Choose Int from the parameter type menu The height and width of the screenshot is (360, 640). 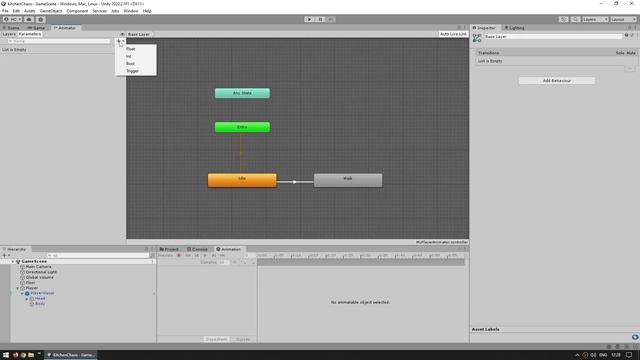pyautogui.click(x=136, y=56)
